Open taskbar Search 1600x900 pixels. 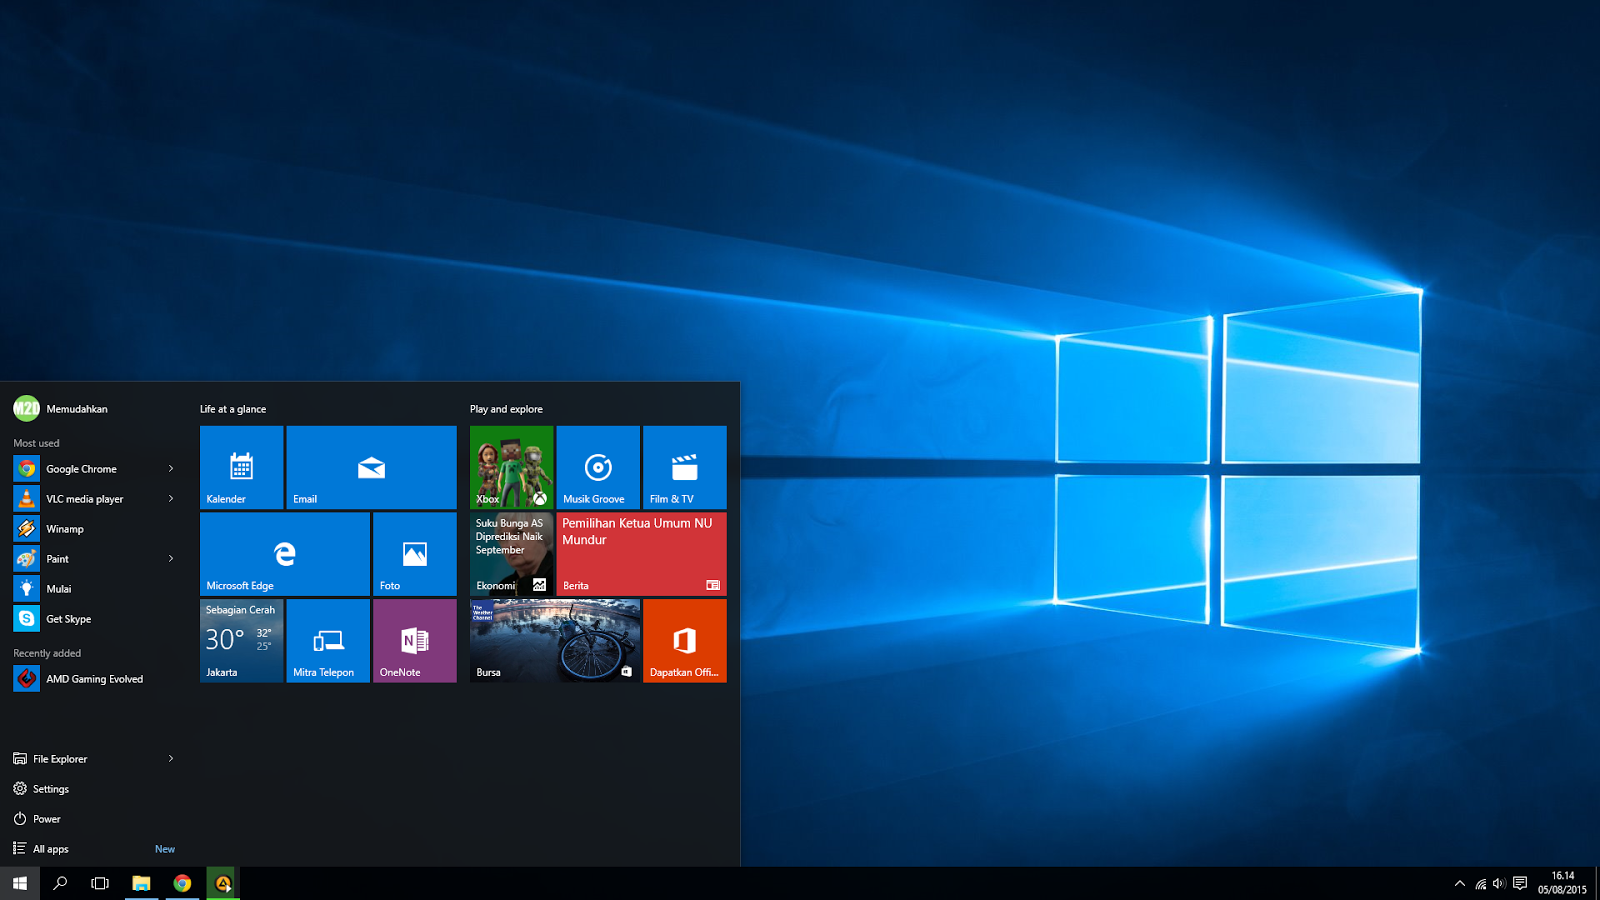click(x=60, y=883)
